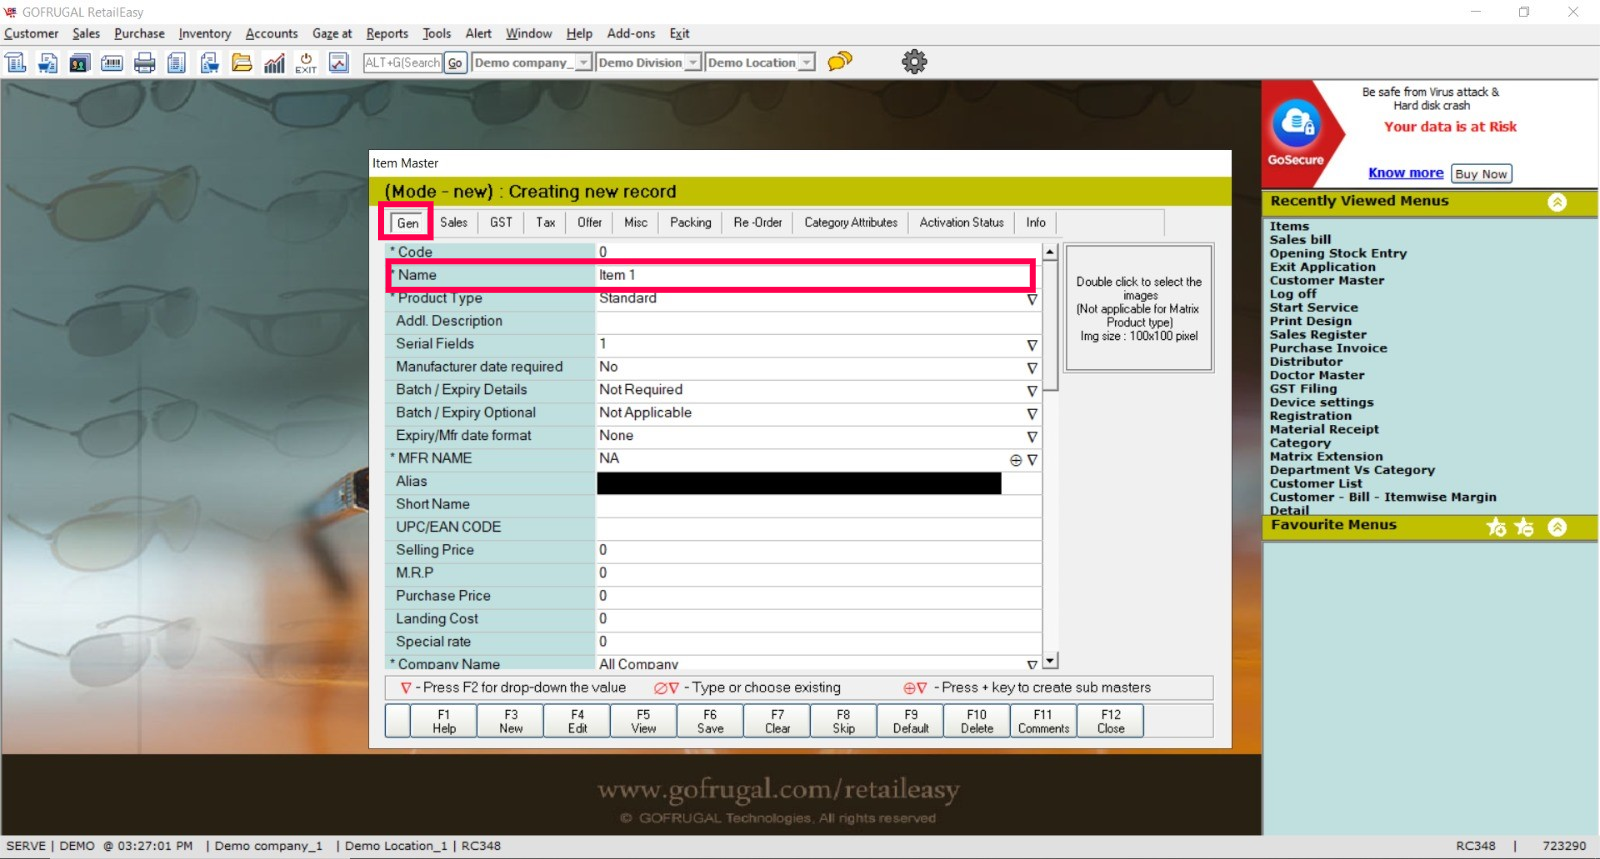Click the chat bubbles icon

click(840, 62)
